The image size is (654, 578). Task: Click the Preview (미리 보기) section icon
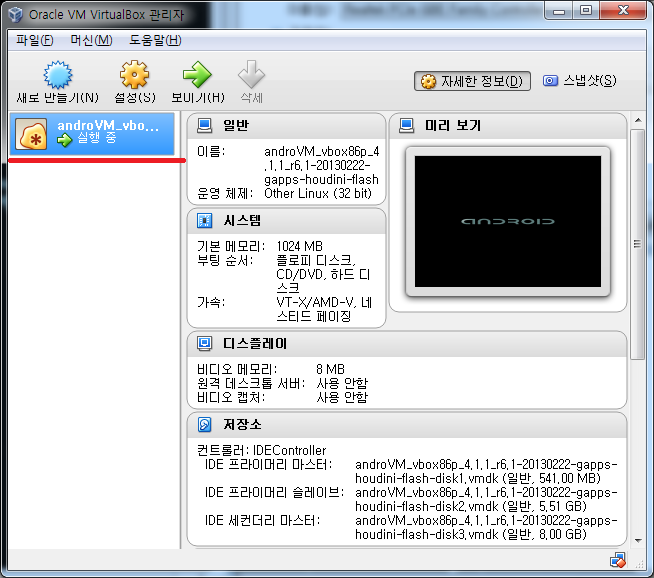coord(406,125)
